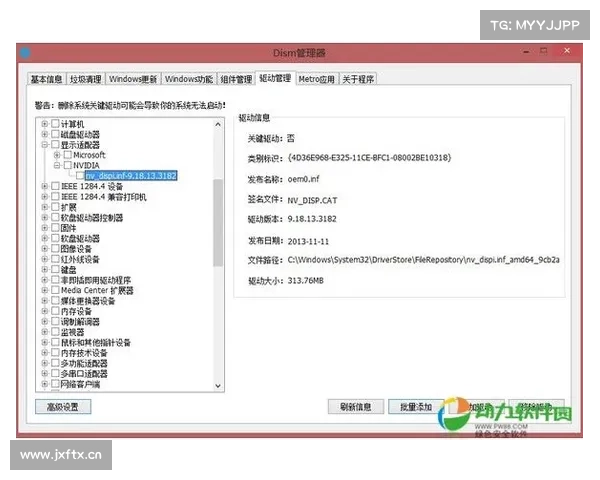Expand the 内存设备 tree node
Viewport: 600px width, 480px height.
coord(45,311)
